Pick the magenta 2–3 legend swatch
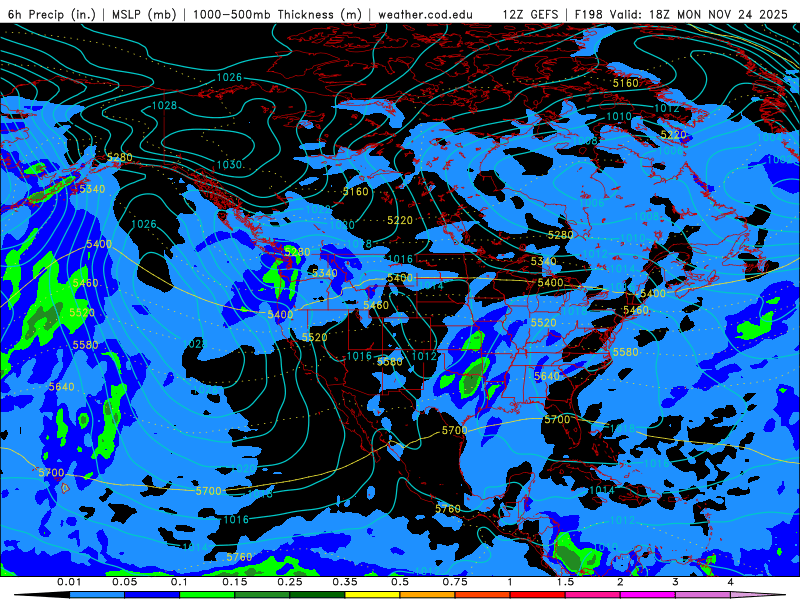The image size is (800, 600). point(648,595)
